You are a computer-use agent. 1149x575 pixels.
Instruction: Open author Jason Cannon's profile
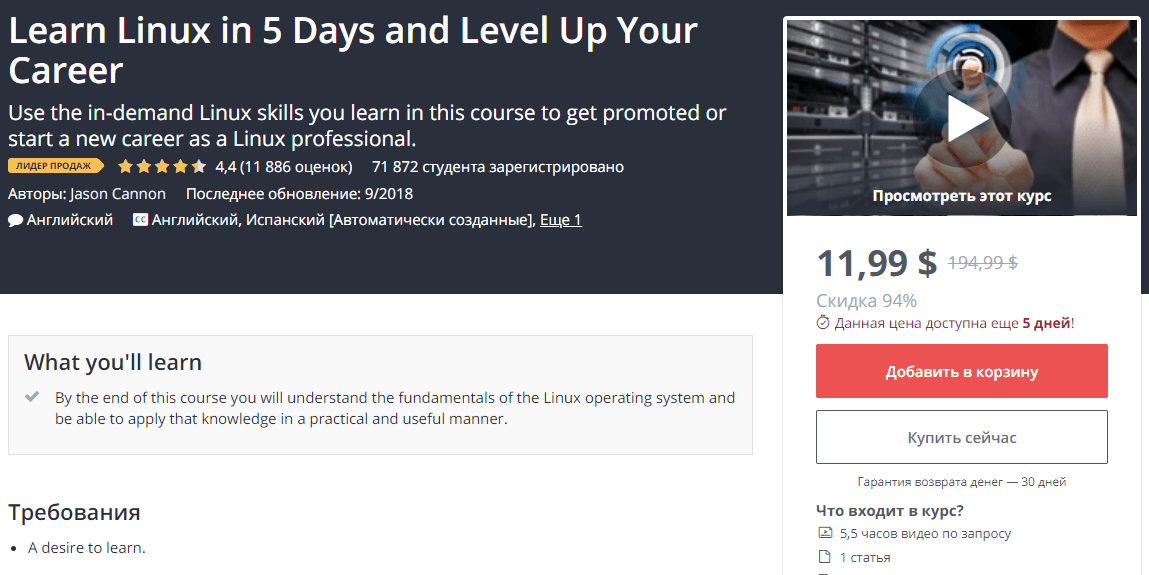pos(118,194)
